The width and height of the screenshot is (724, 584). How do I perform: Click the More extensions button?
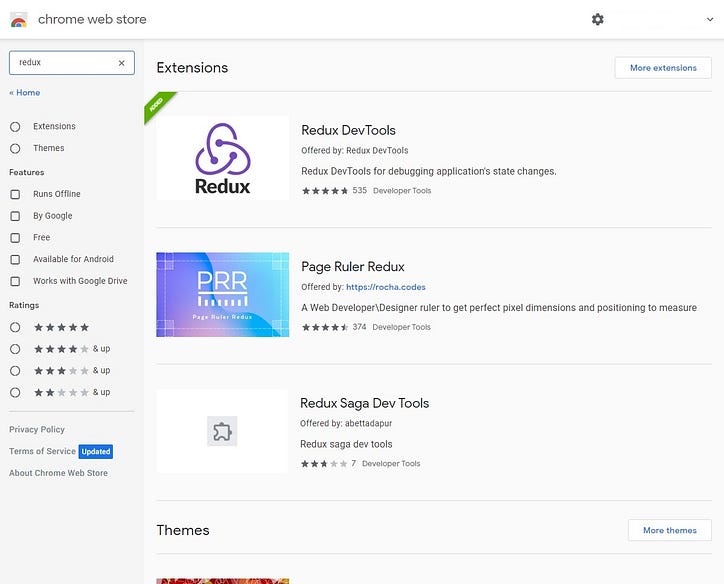pyautogui.click(x=663, y=68)
